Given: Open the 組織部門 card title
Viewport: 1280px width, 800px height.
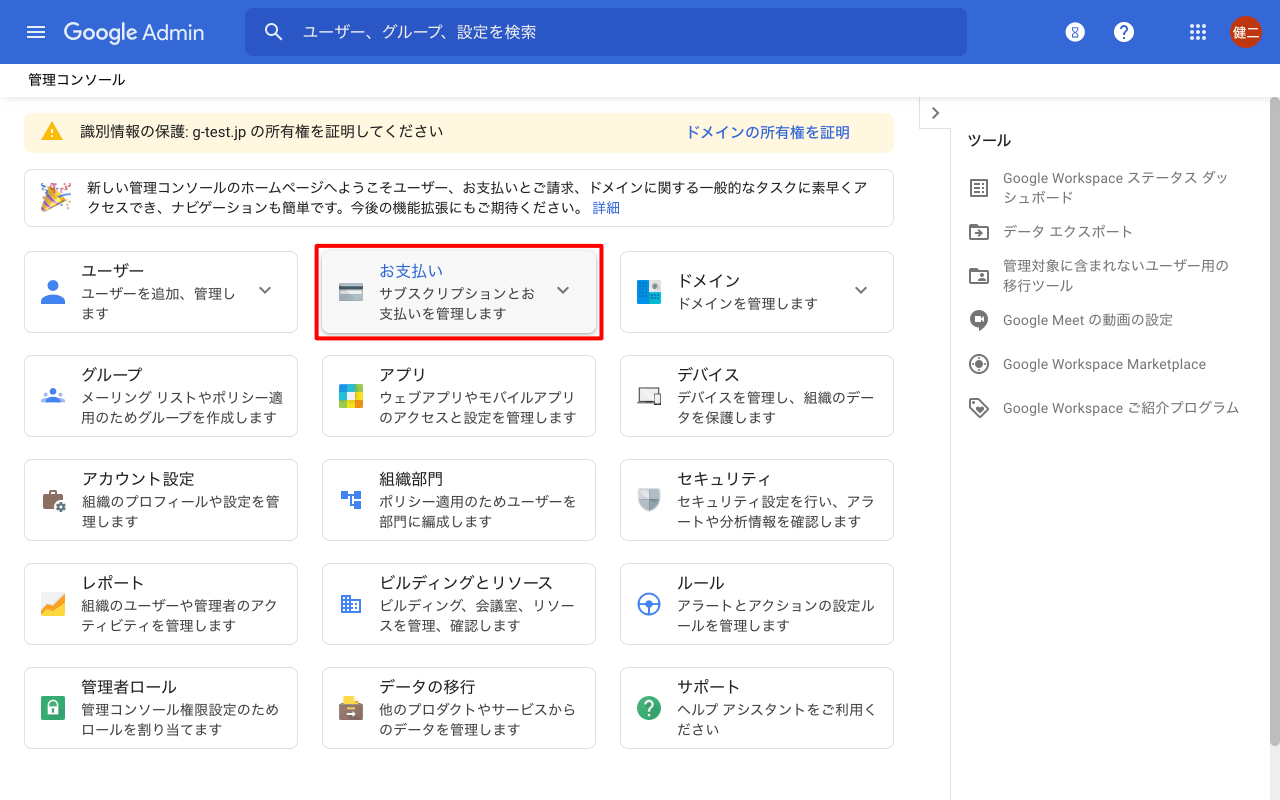Looking at the screenshot, I should pyautogui.click(x=411, y=479).
